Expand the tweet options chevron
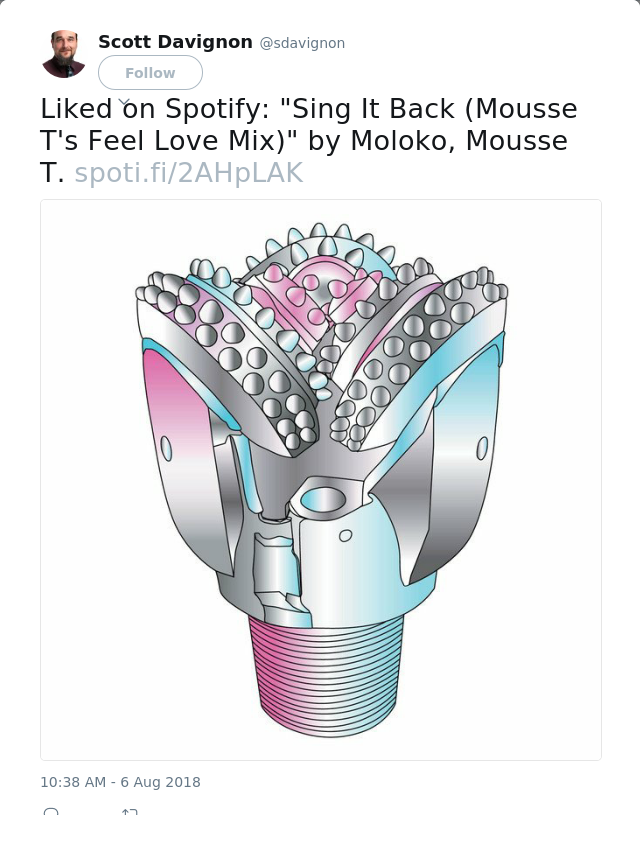The width and height of the screenshot is (640, 855). [124, 102]
